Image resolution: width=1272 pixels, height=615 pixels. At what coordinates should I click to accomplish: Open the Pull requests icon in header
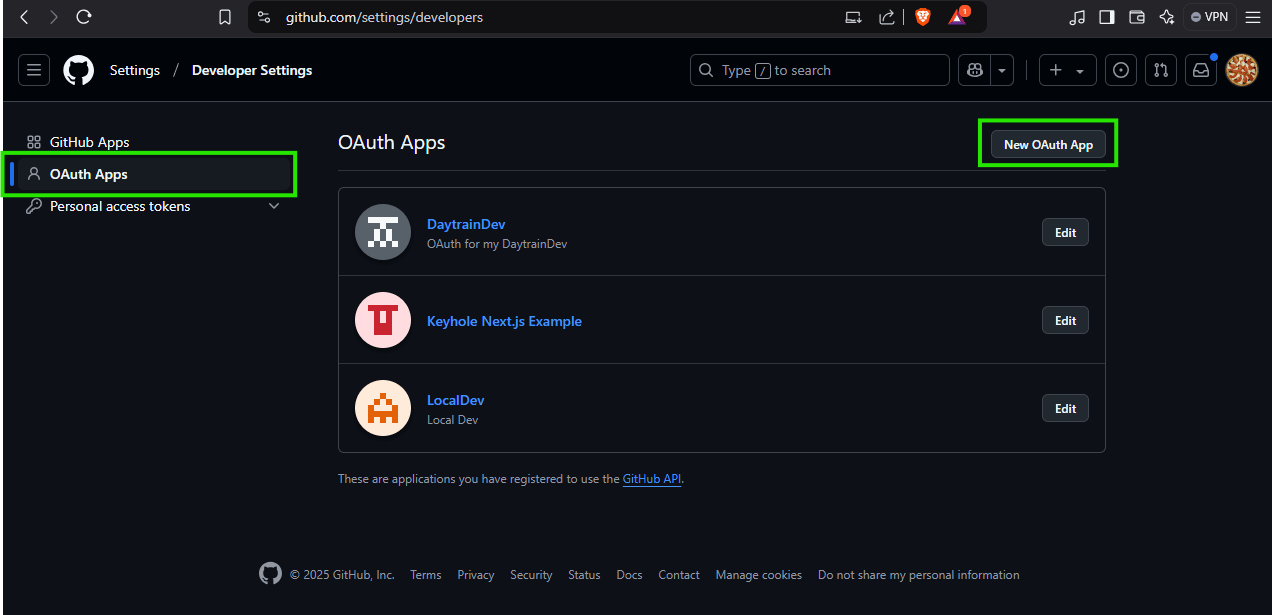pos(1160,70)
